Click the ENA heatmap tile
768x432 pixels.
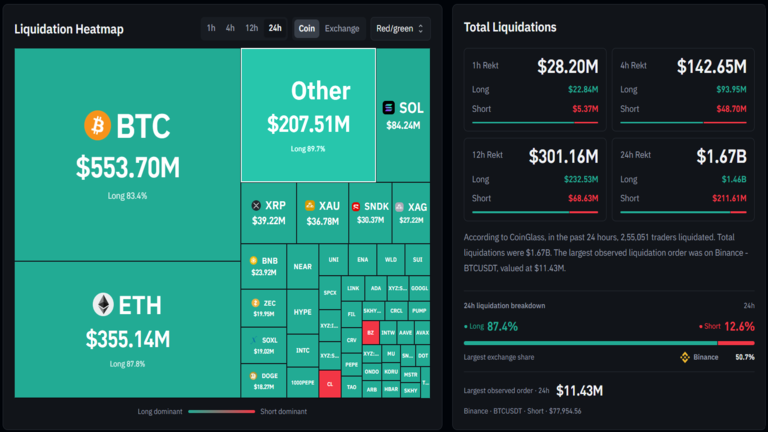click(362, 260)
